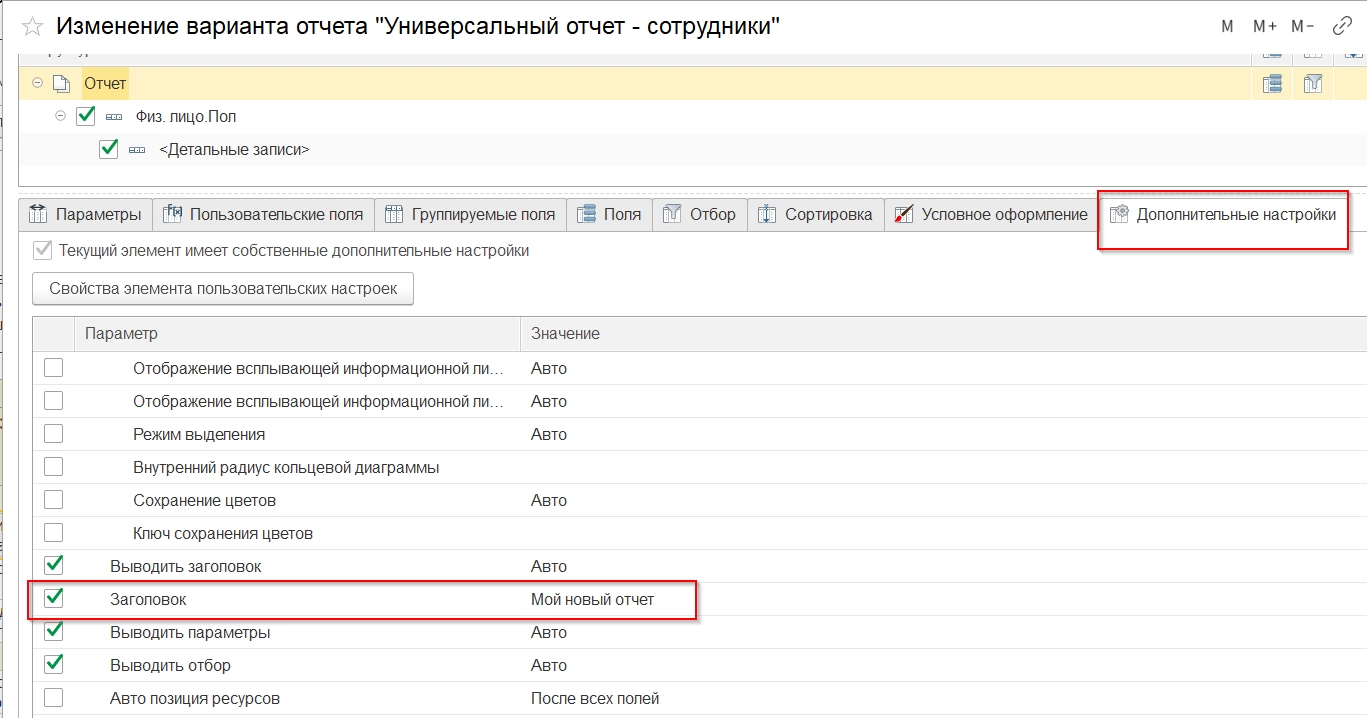Viewport: 1367px width, 718px height.
Task: Click the M memory button in the title bar
Action: click(1227, 27)
